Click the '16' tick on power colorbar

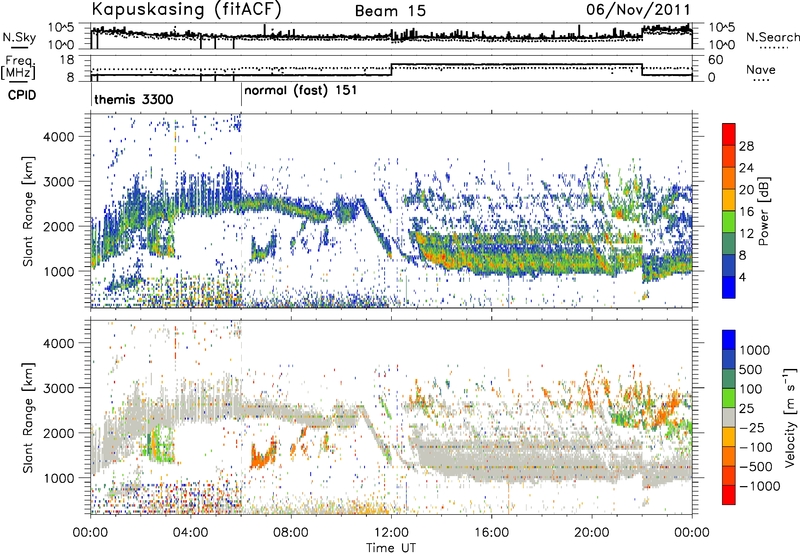[x=746, y=212]
